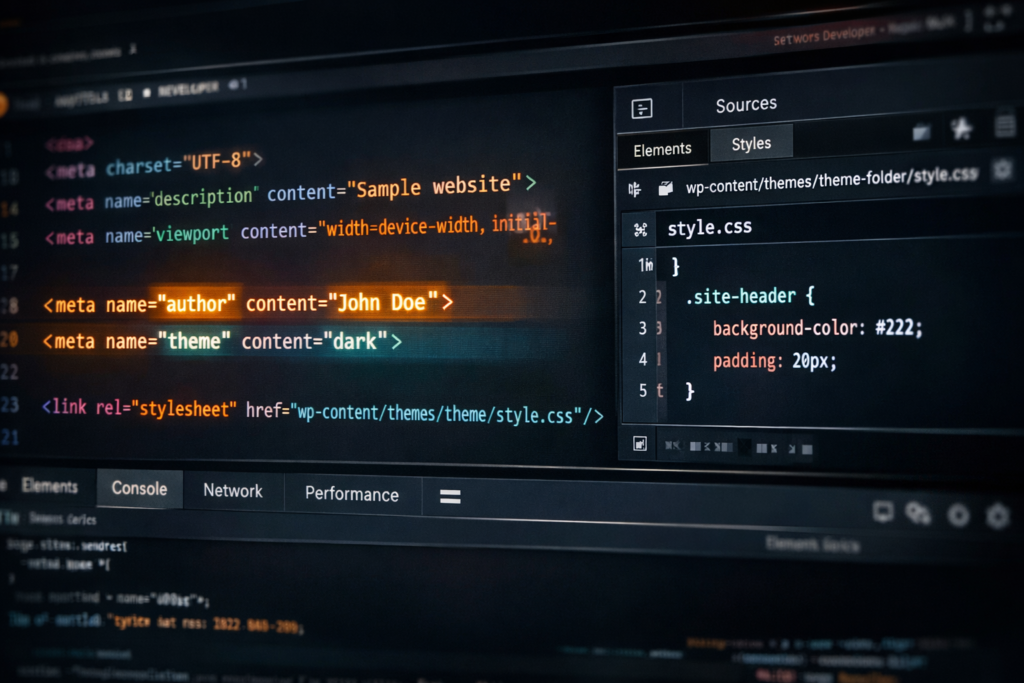1024x683 pixels.
Task: Click the folder icon in Sources toolbar
Action: pyautogui.click(x=921, y=132)
